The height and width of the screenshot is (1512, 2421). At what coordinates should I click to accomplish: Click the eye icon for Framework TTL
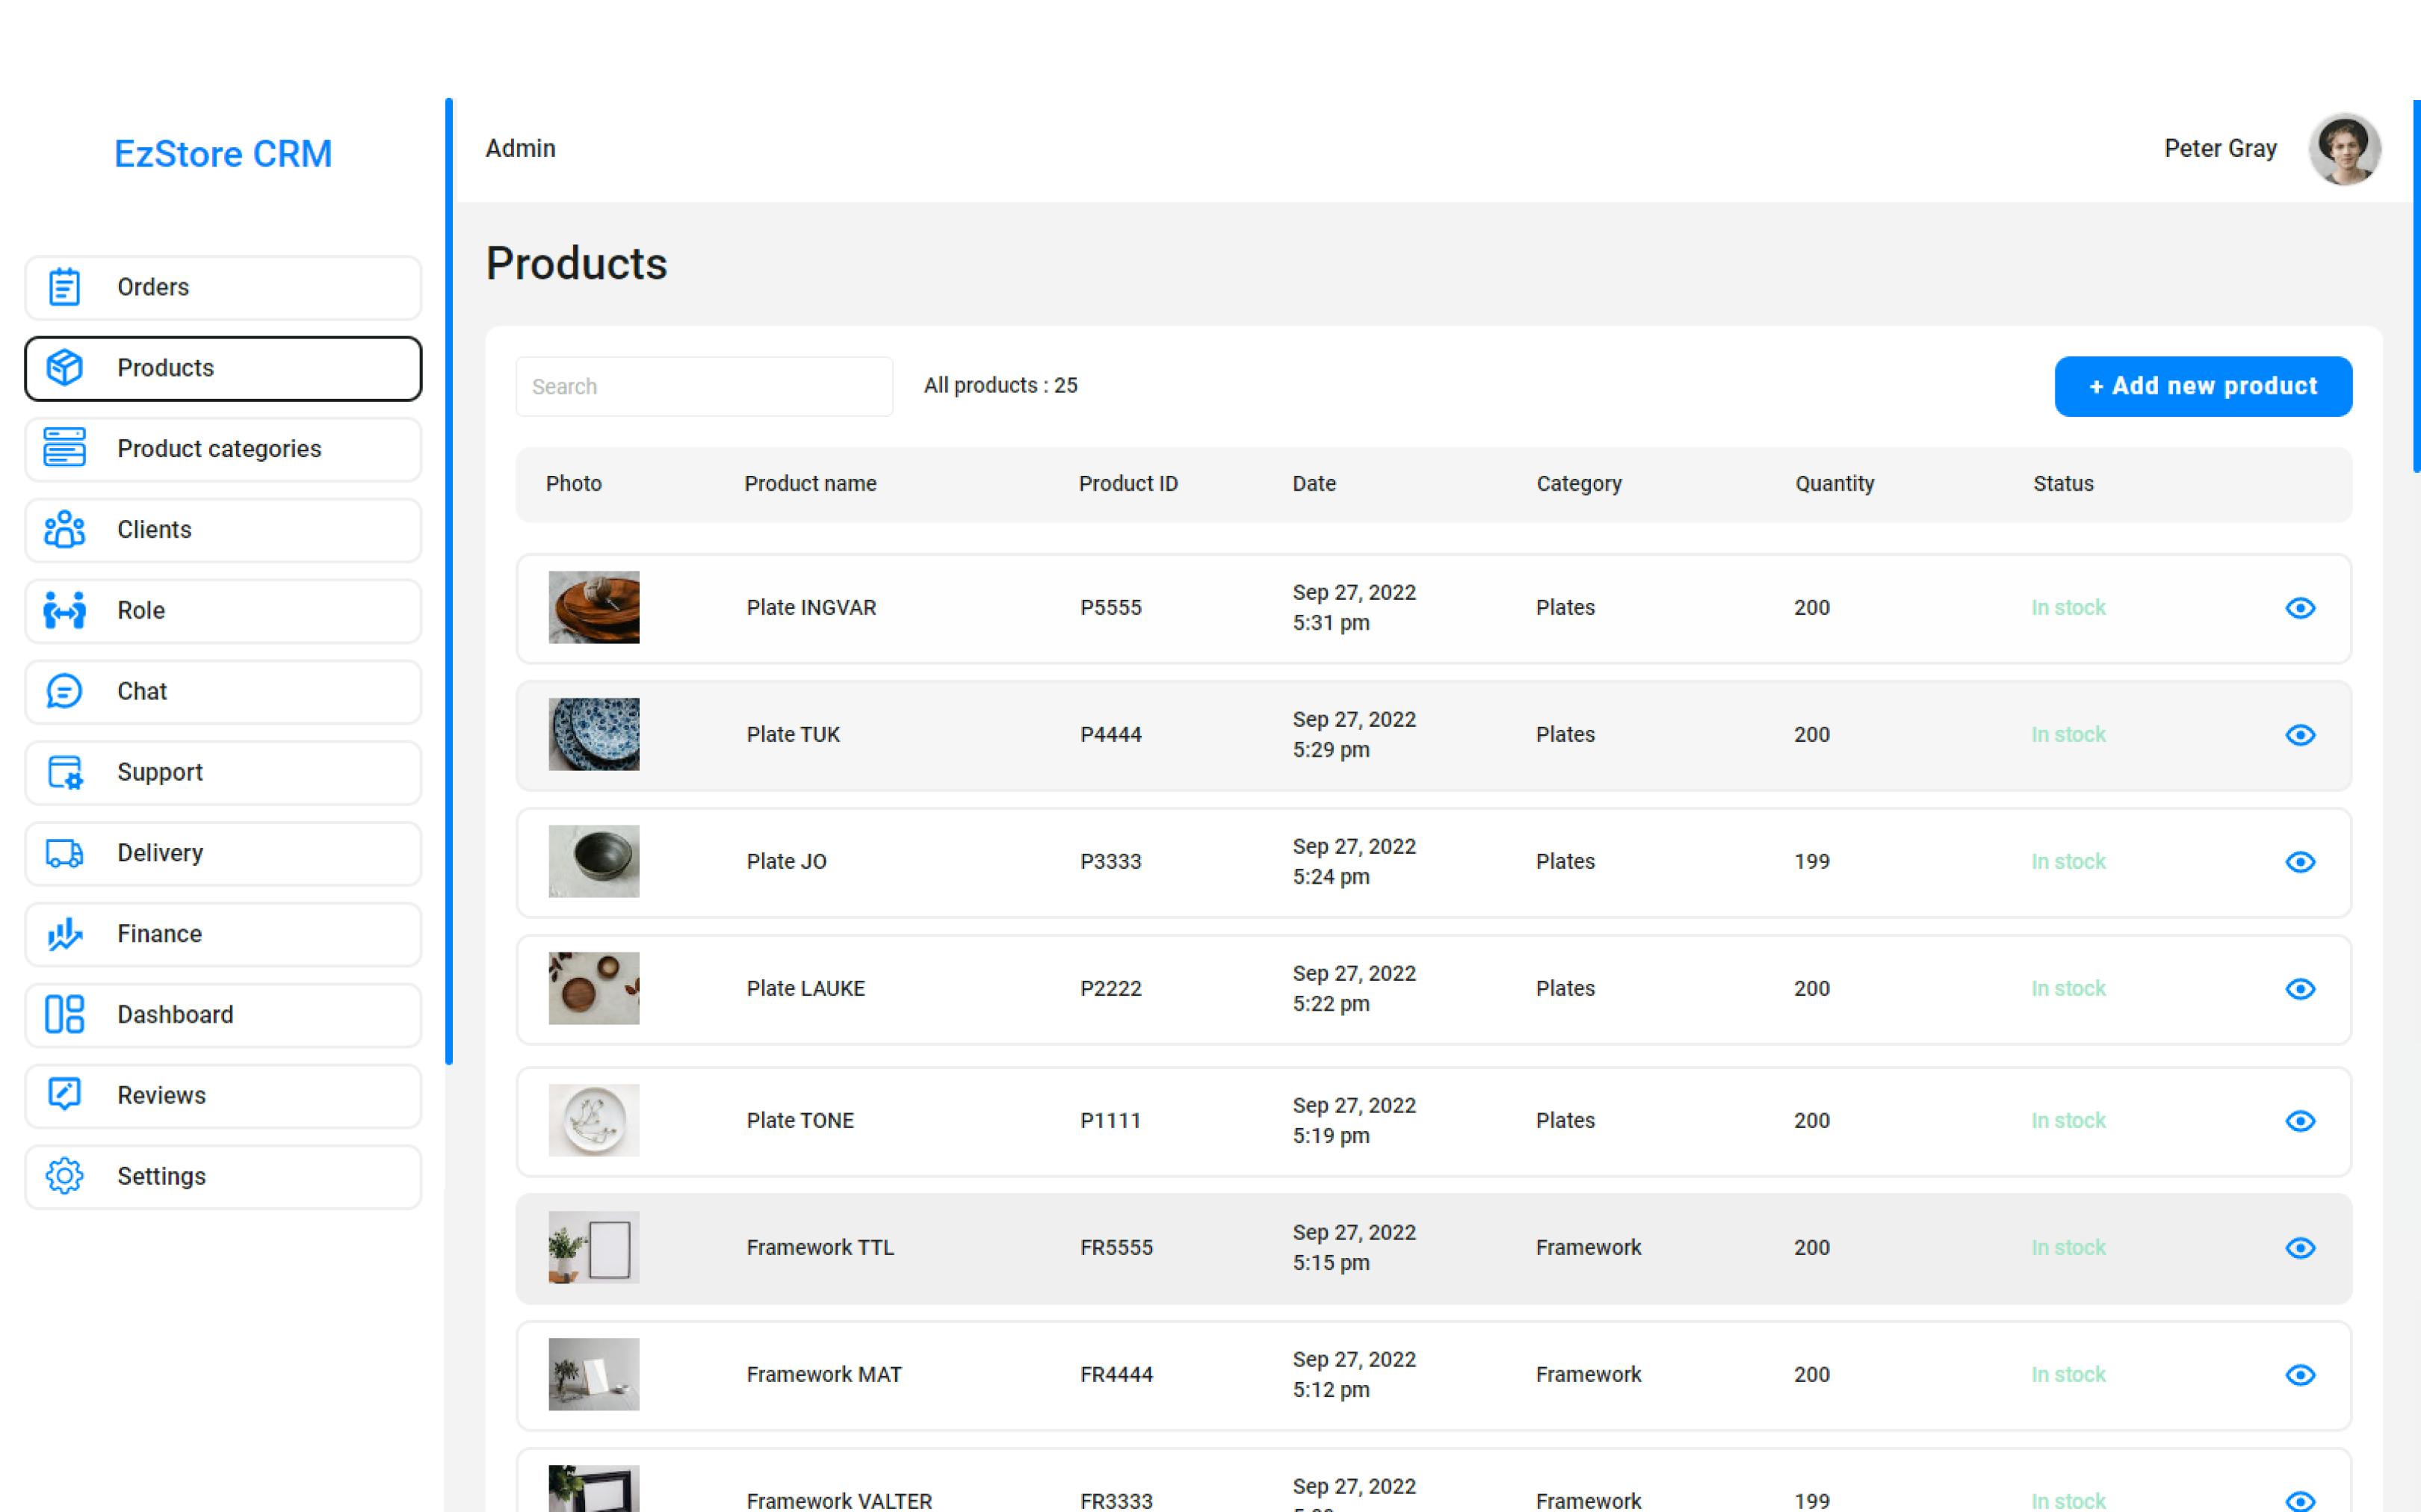2299,1248
